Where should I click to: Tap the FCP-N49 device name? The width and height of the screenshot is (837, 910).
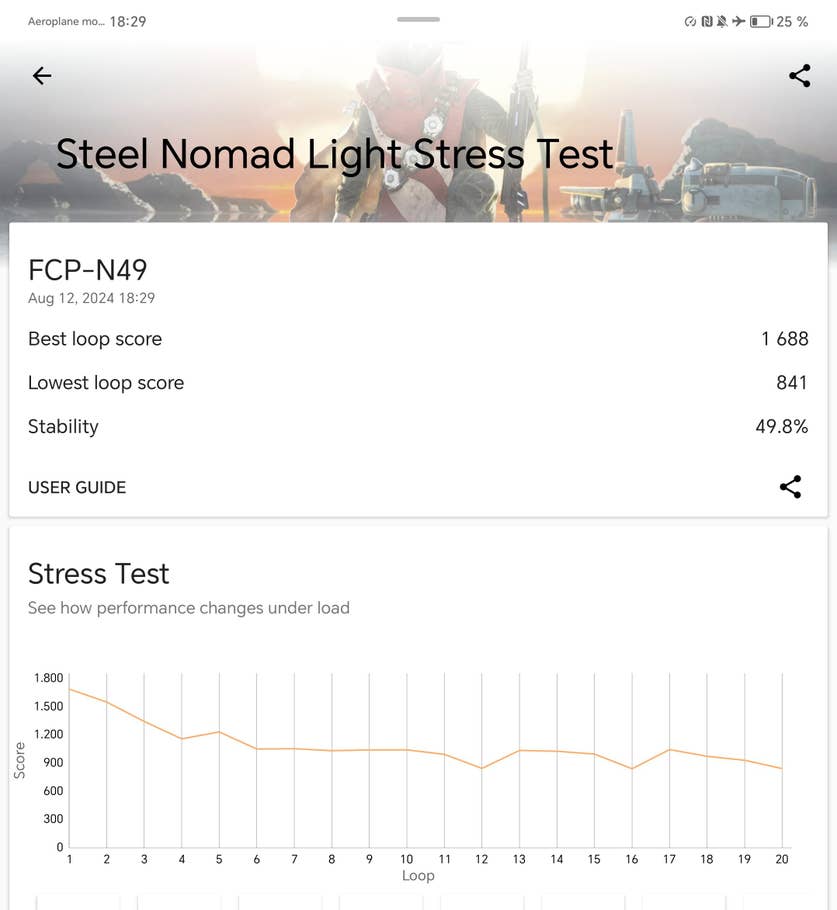tap(88, 270)
